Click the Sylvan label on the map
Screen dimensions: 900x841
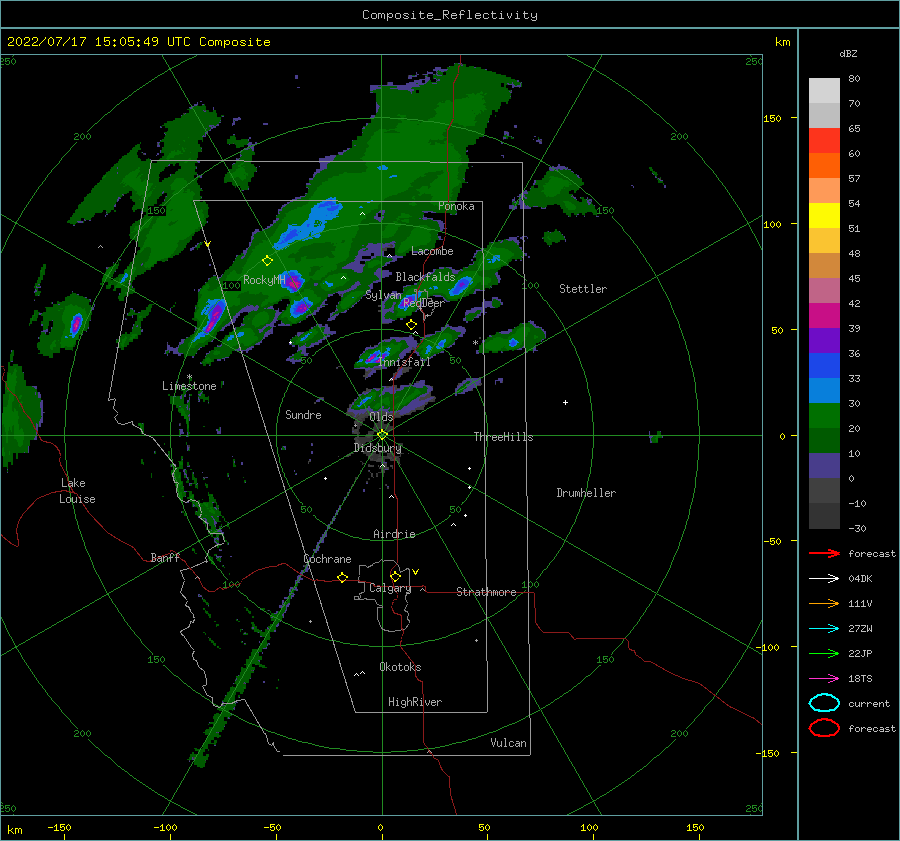(383, 296)
